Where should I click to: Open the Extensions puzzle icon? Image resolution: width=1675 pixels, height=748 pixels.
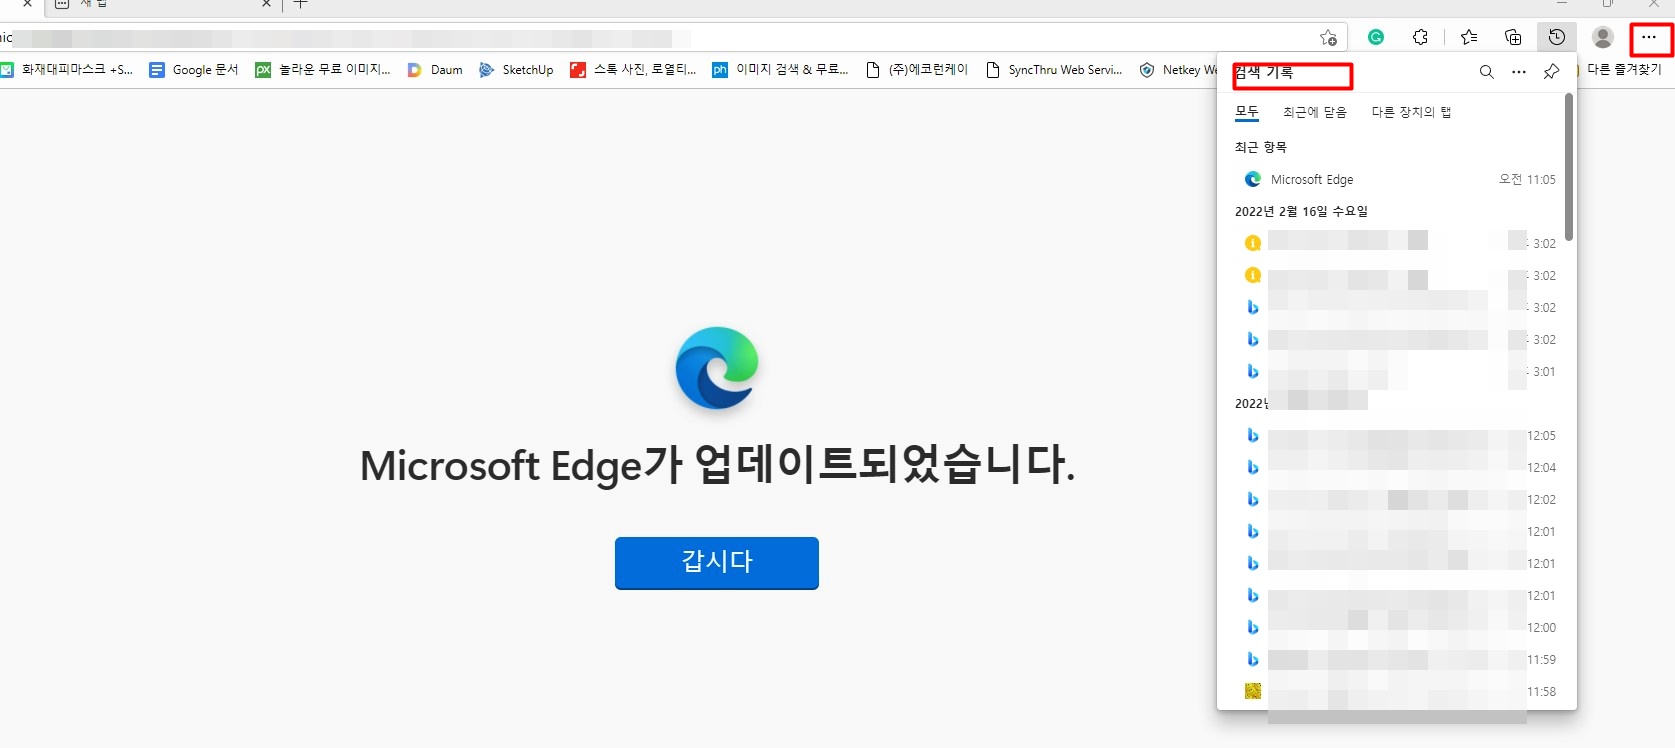1420,37
